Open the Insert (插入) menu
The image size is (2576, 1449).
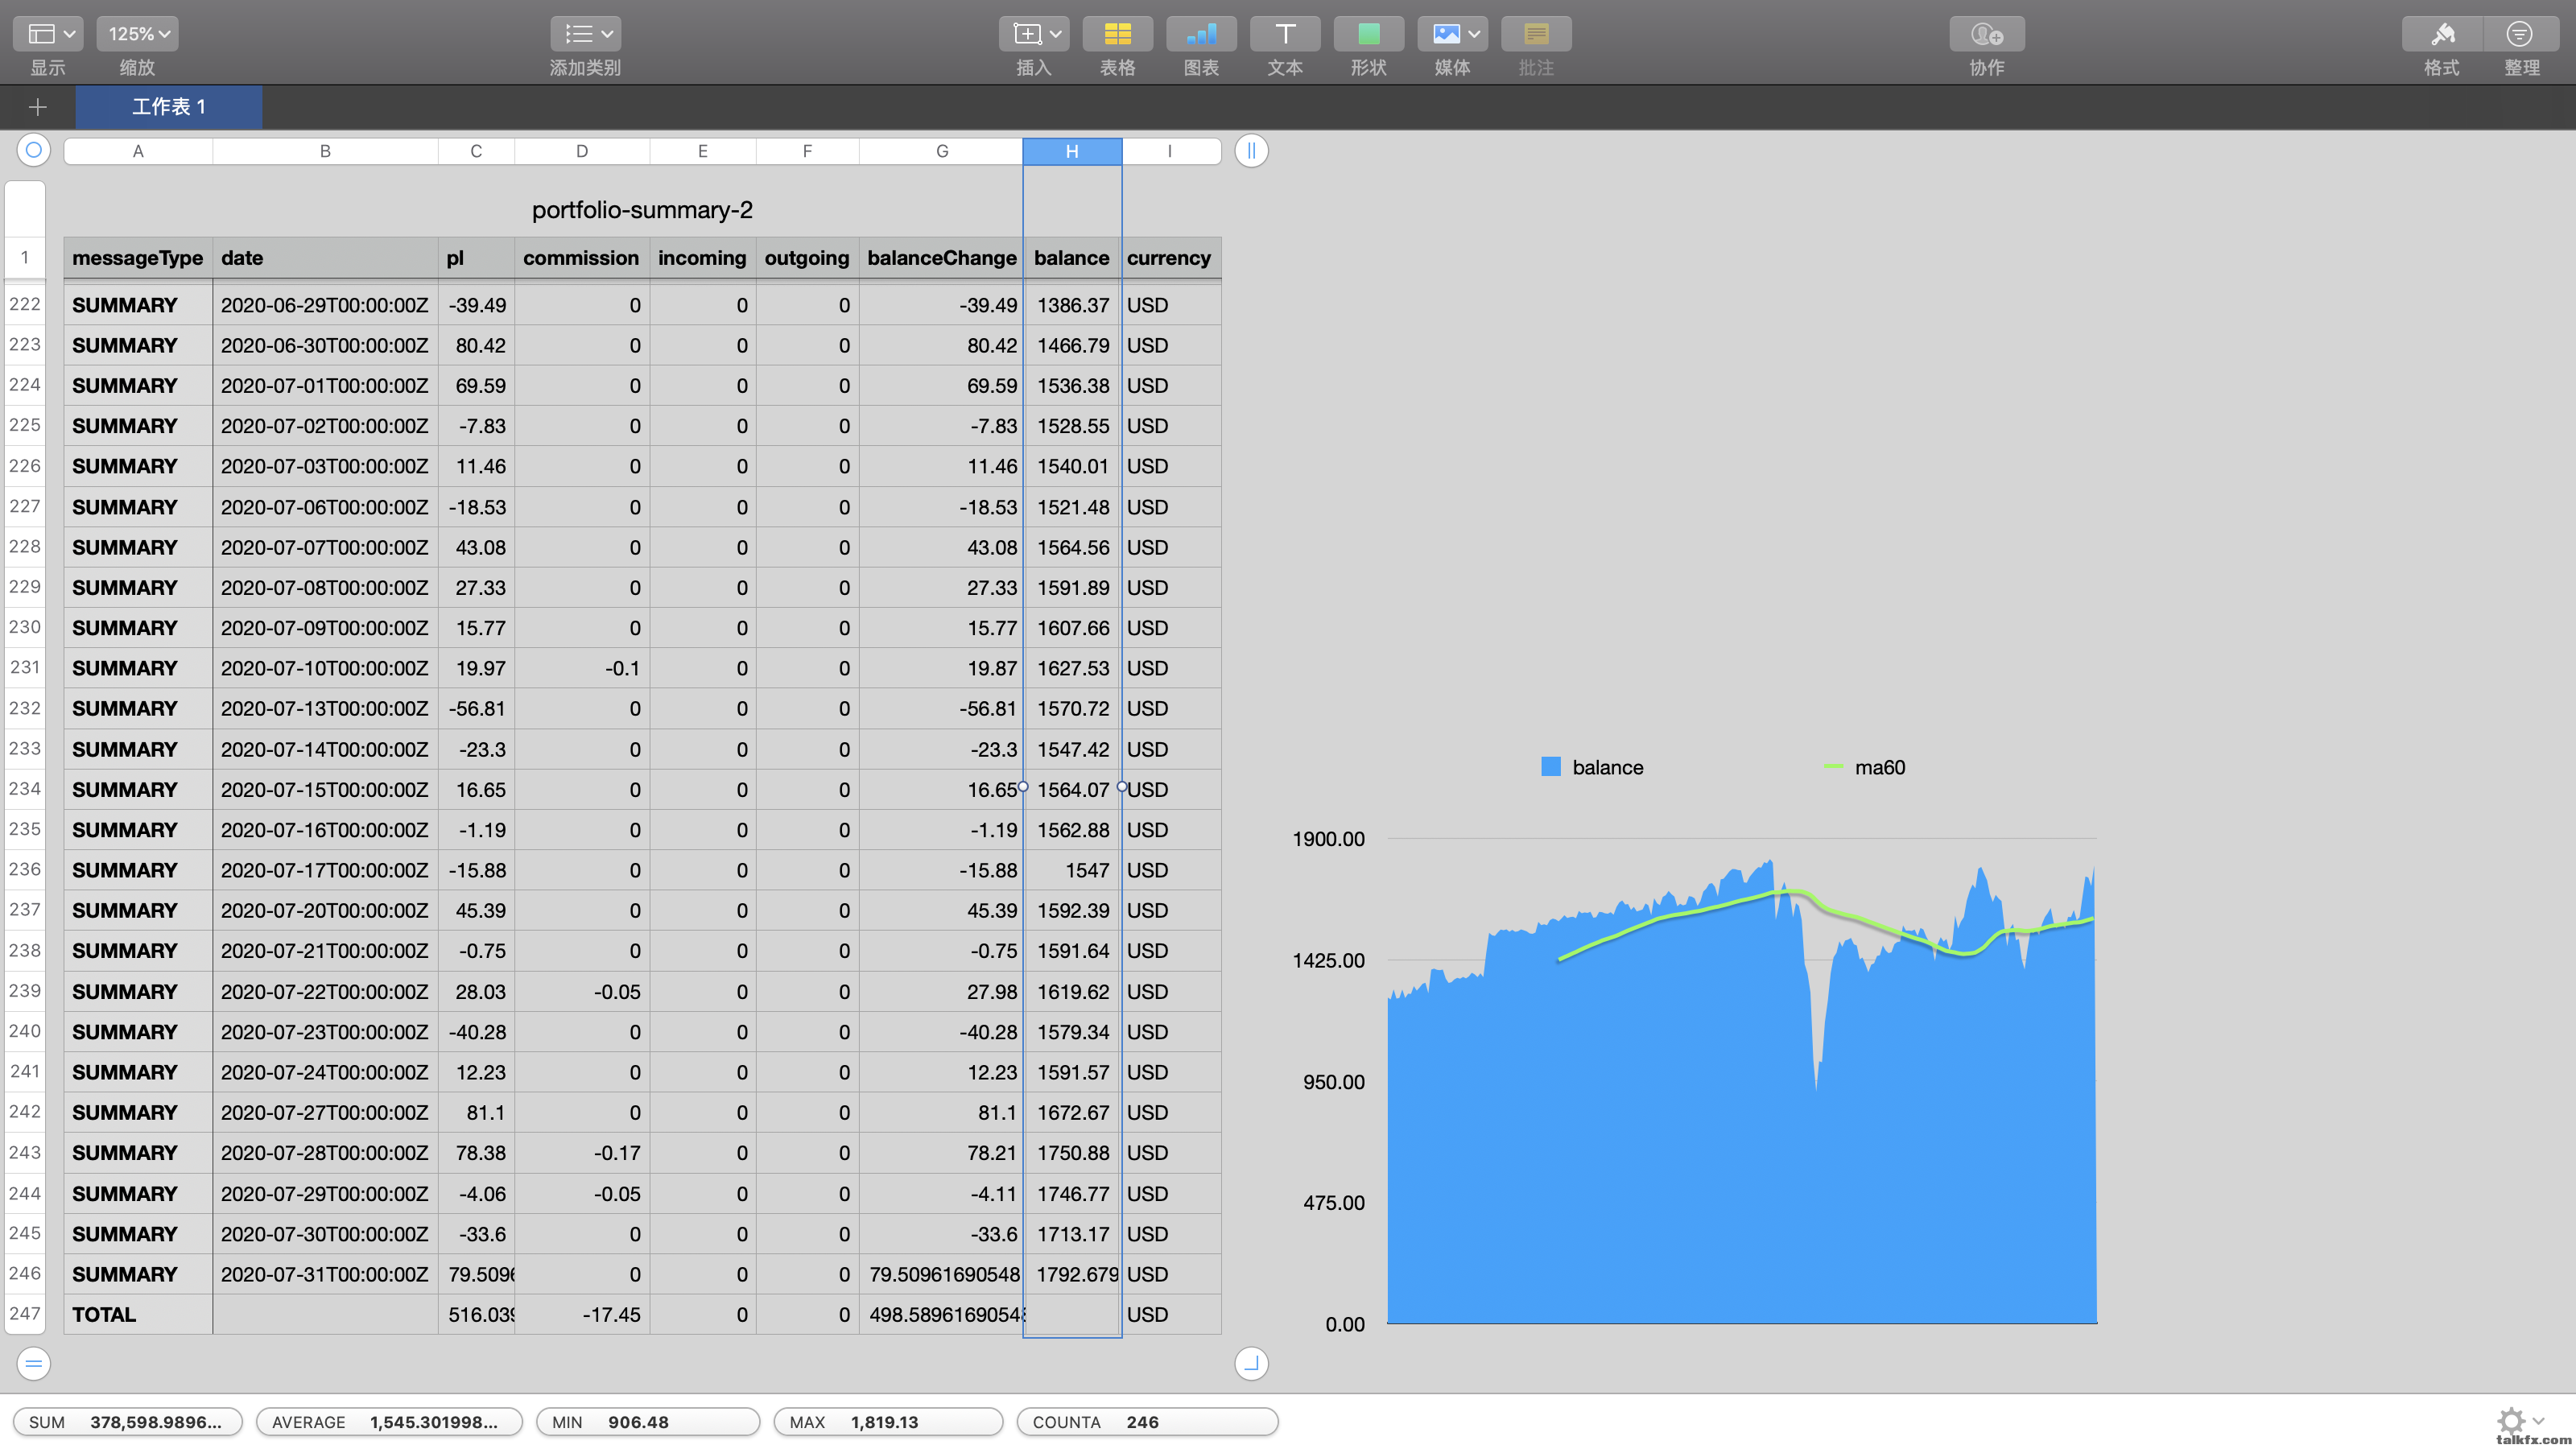[1034, 34]
